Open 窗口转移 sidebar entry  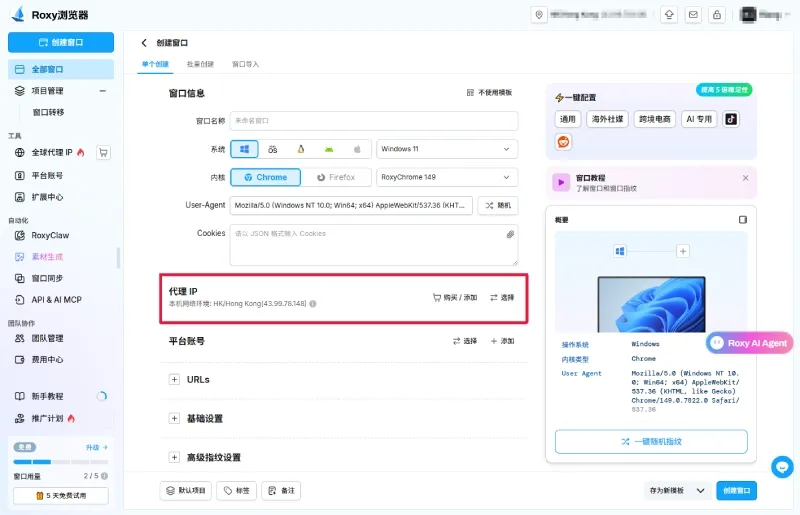tap(48, 112)
